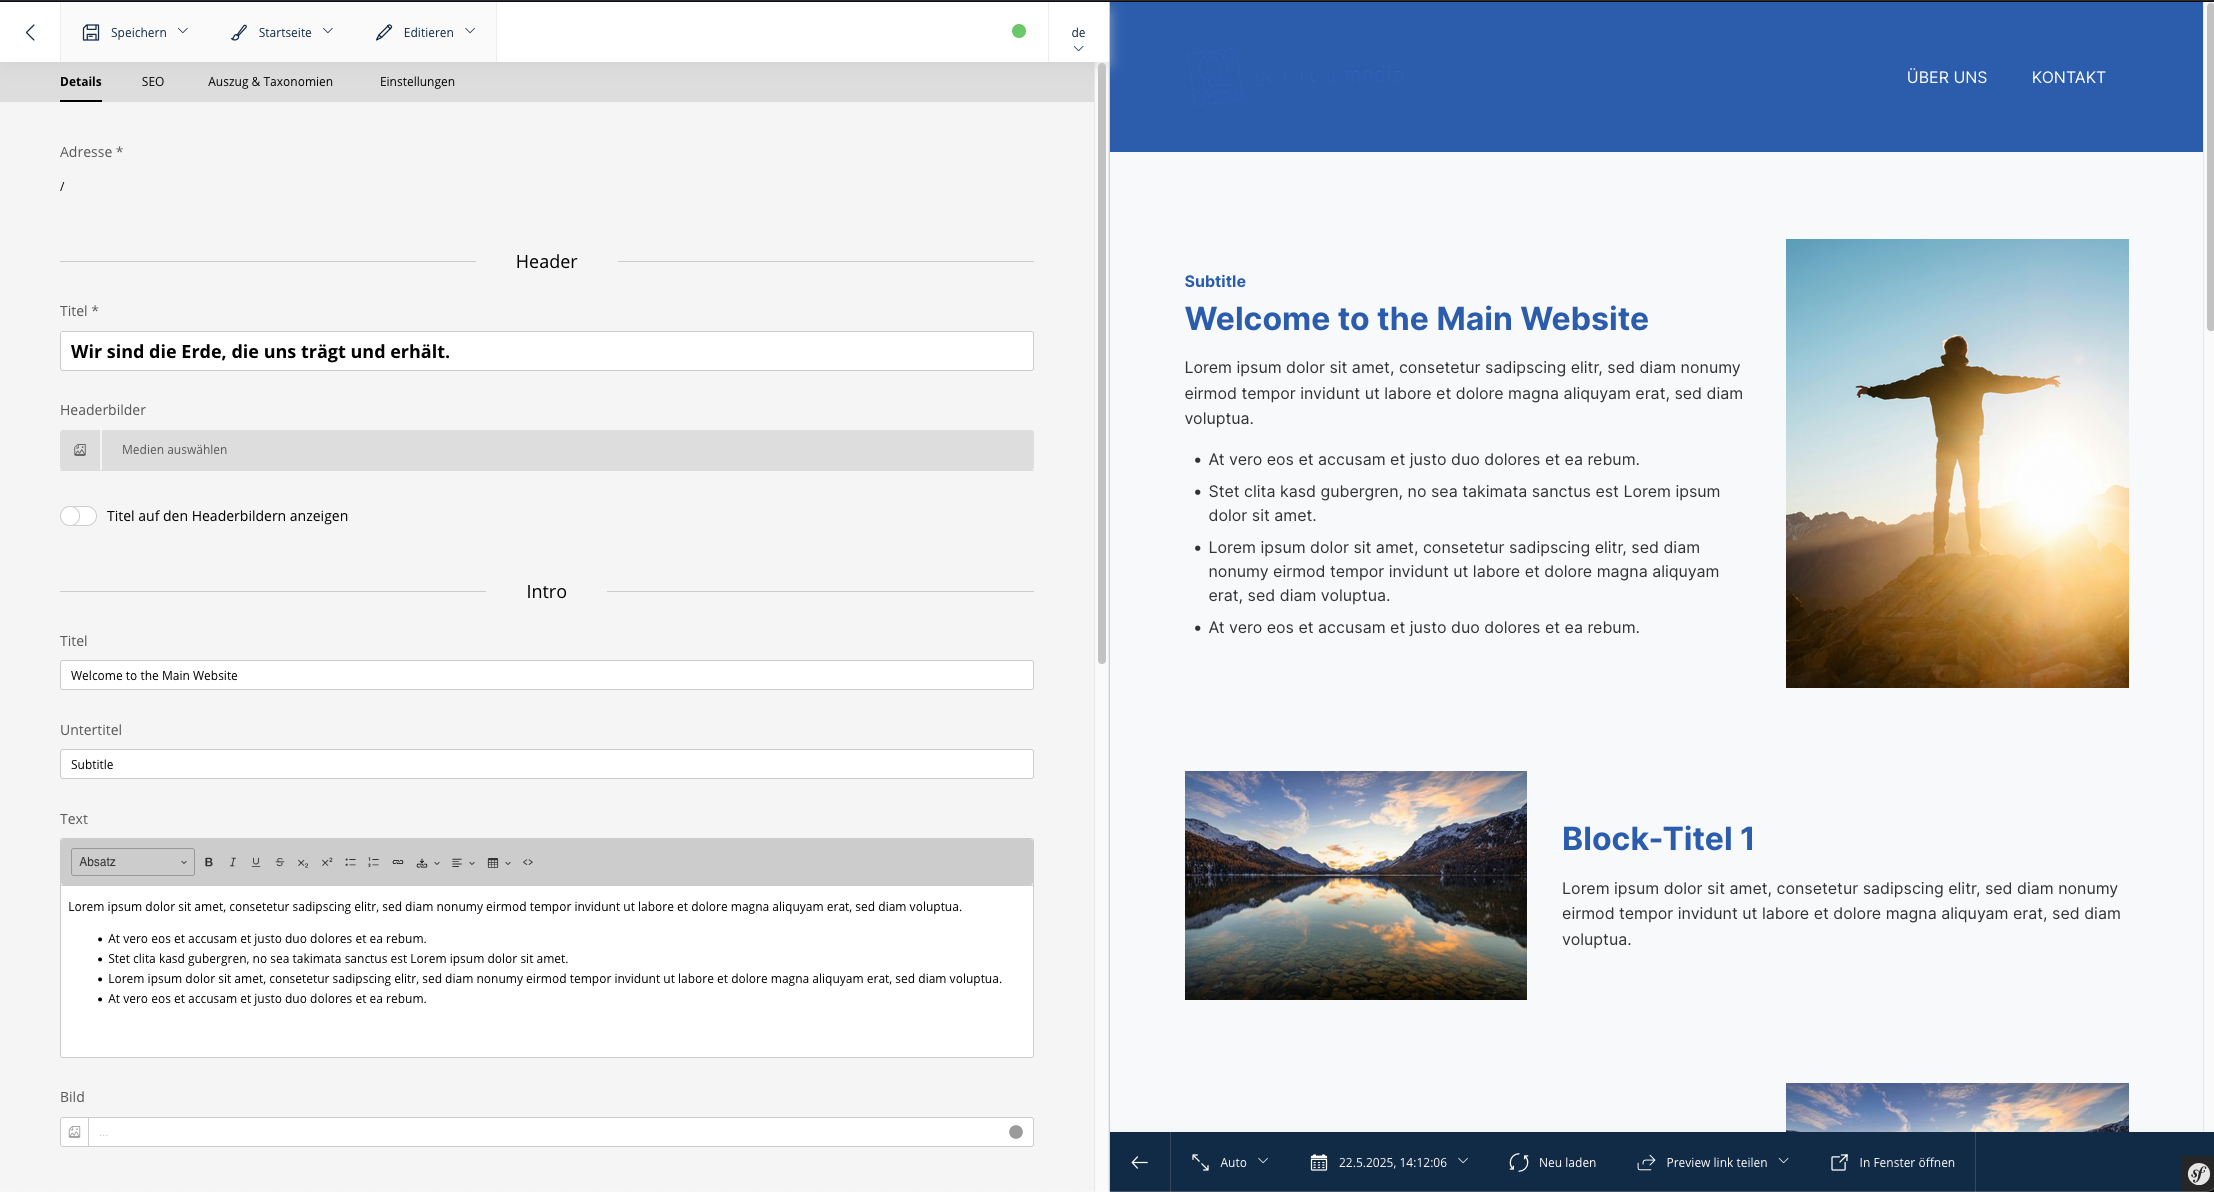Image resolution: width=2214 pixels, height=1192 pixels.
Task: Open the Auszug & Taxonomien tab
Action: point(270,82)
